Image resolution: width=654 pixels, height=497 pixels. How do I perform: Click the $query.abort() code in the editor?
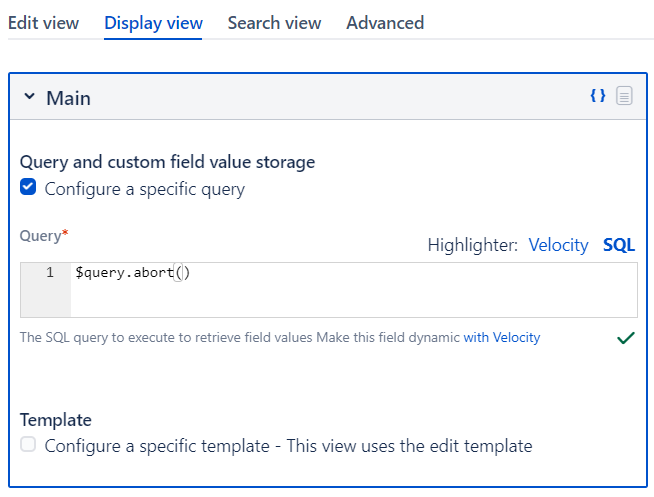[132, 273]
